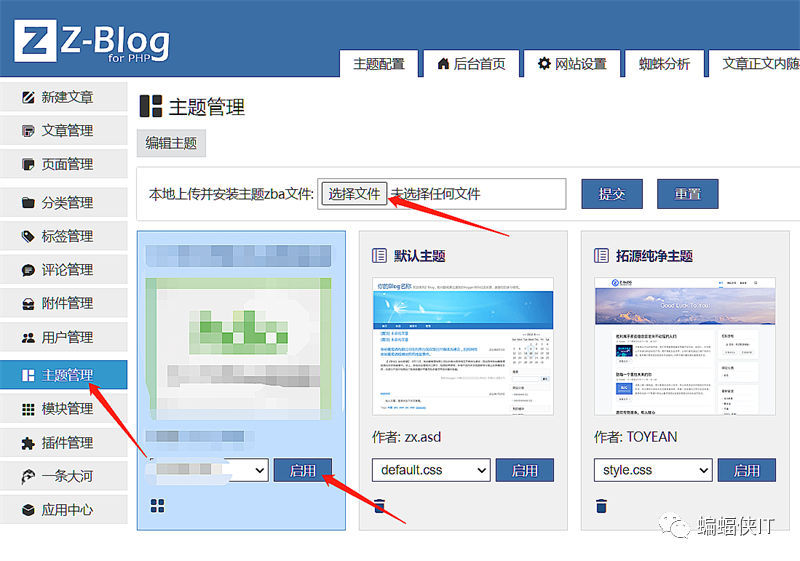This screenshot has height=561, width=800.
Task: Click the home icon in 后台首页 tab
Action: pos(443,63)
